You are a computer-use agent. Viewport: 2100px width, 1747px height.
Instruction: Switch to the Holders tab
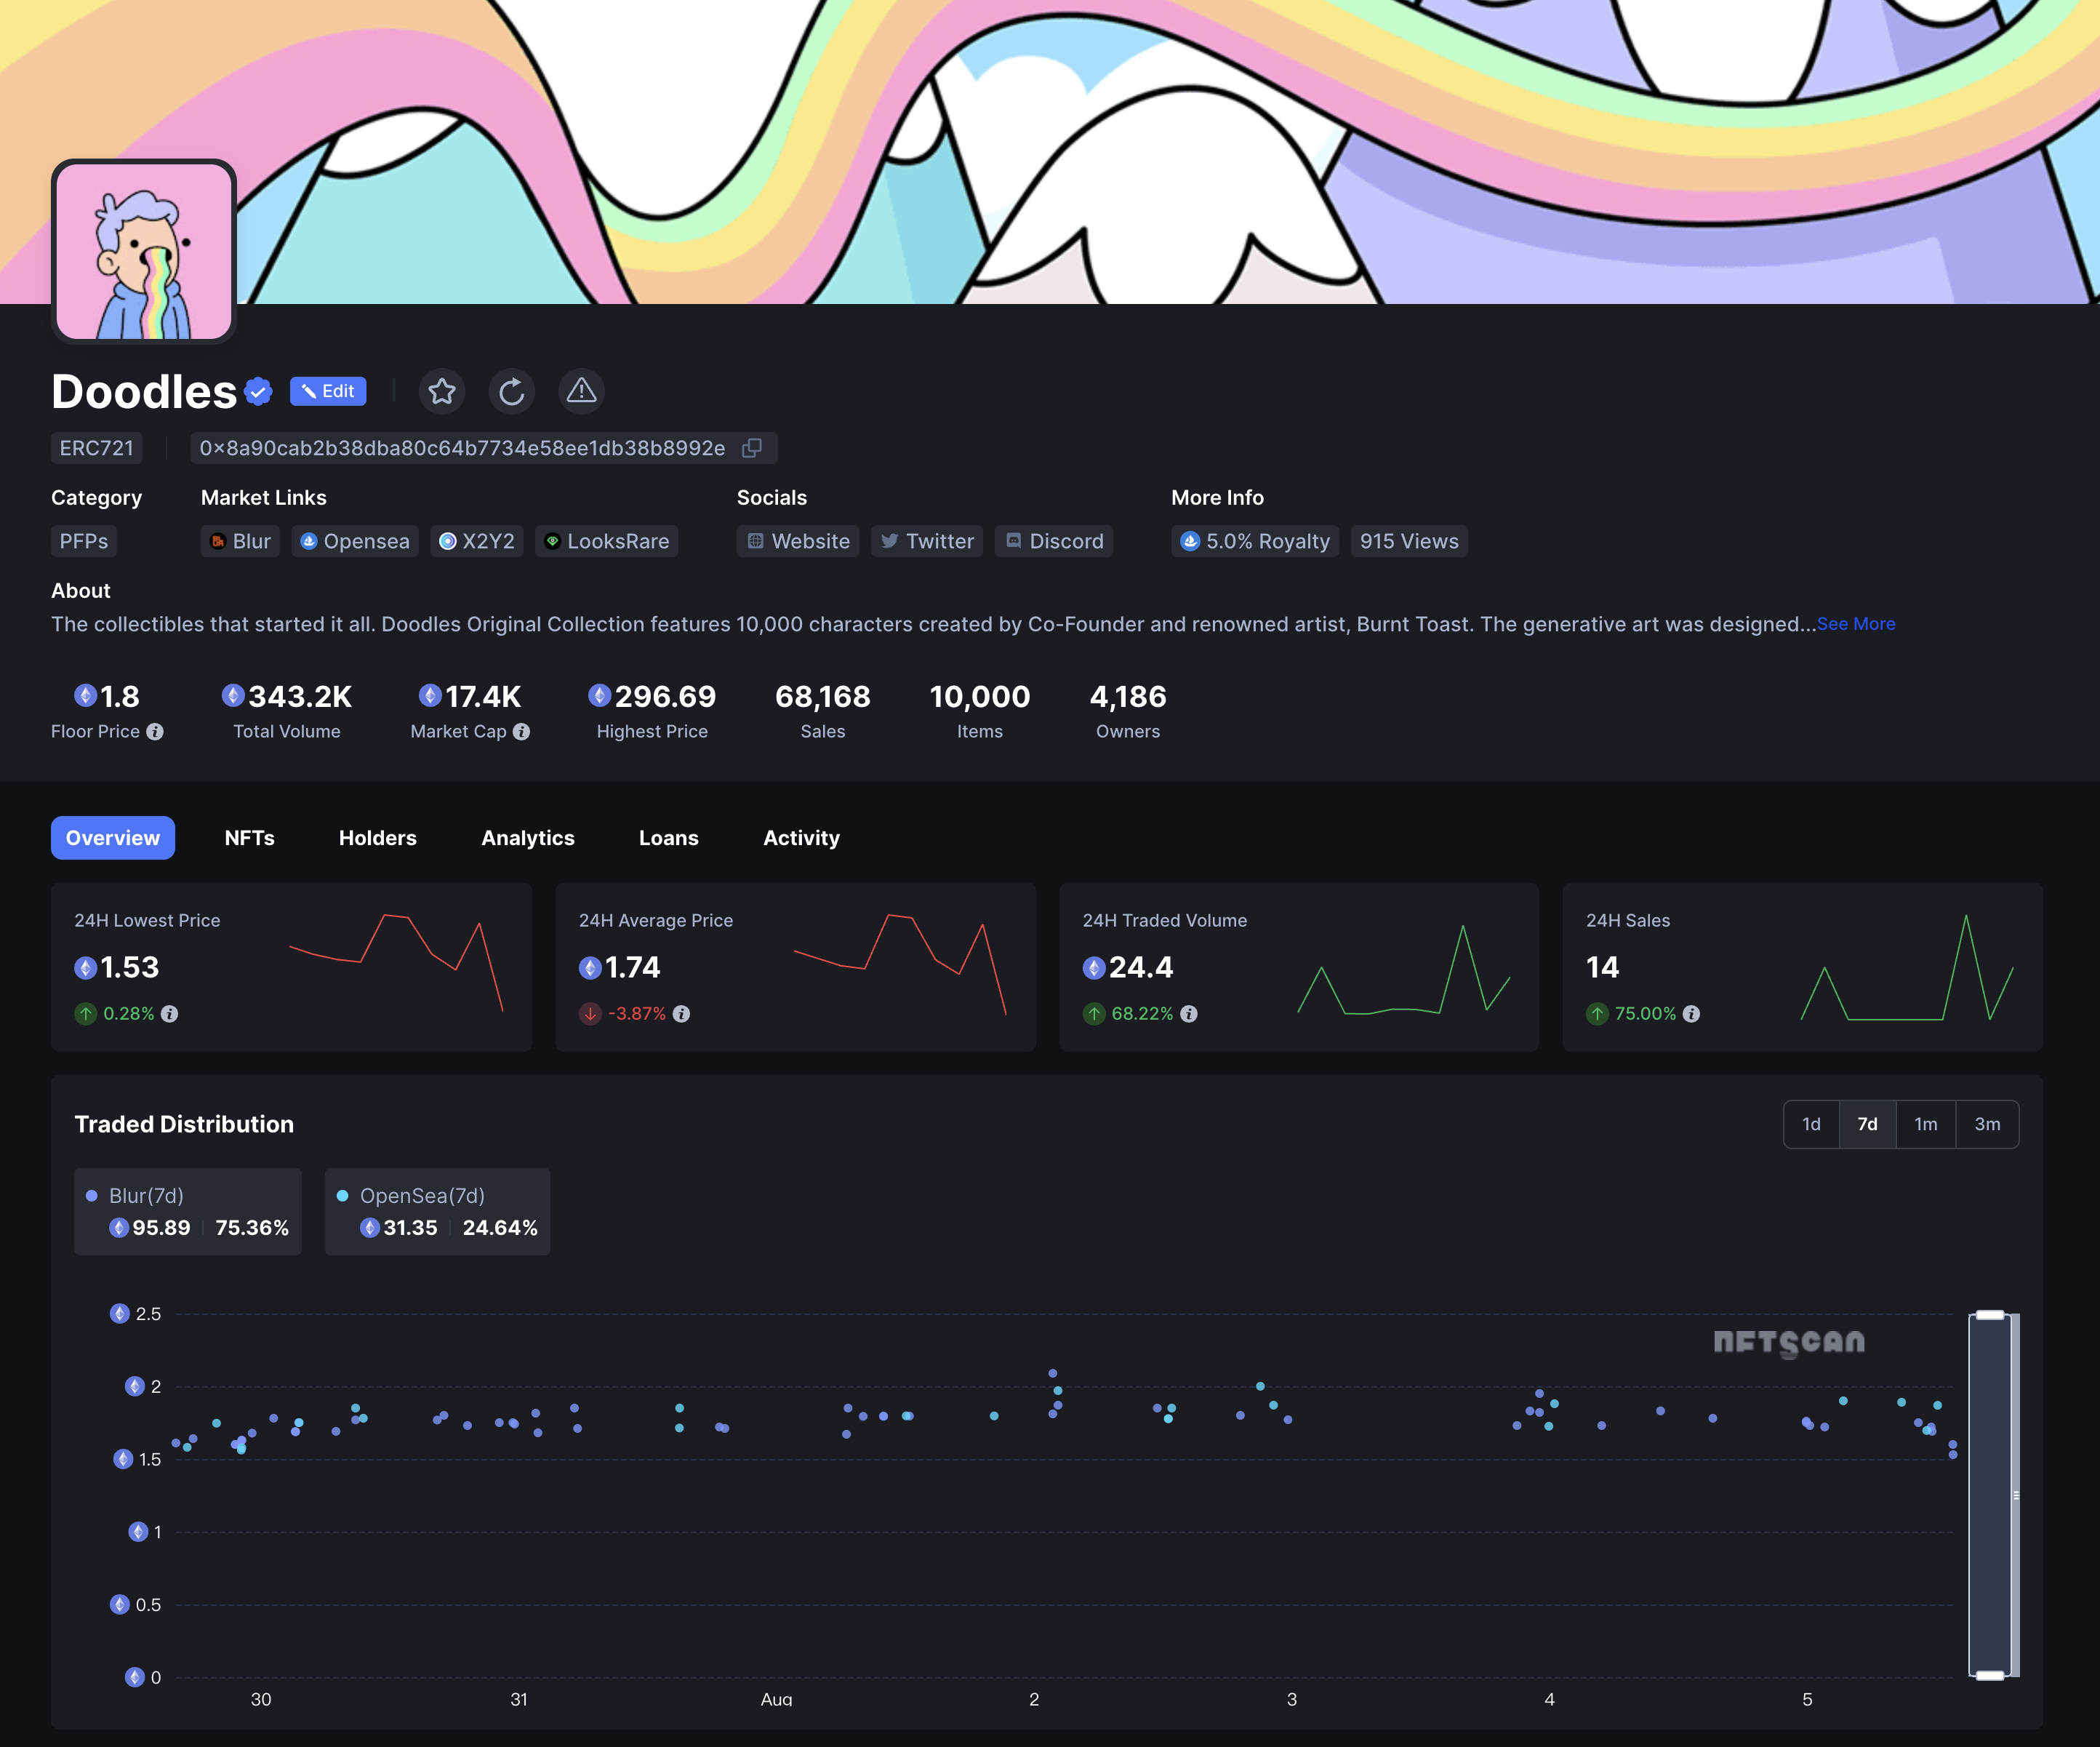pyautogui.click(x=378, y=838)
